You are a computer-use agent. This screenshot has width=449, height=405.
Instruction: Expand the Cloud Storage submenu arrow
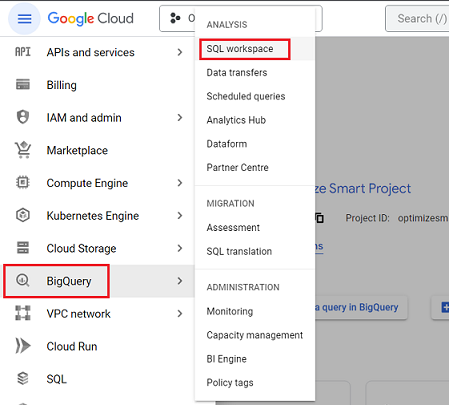pos(180,248)
